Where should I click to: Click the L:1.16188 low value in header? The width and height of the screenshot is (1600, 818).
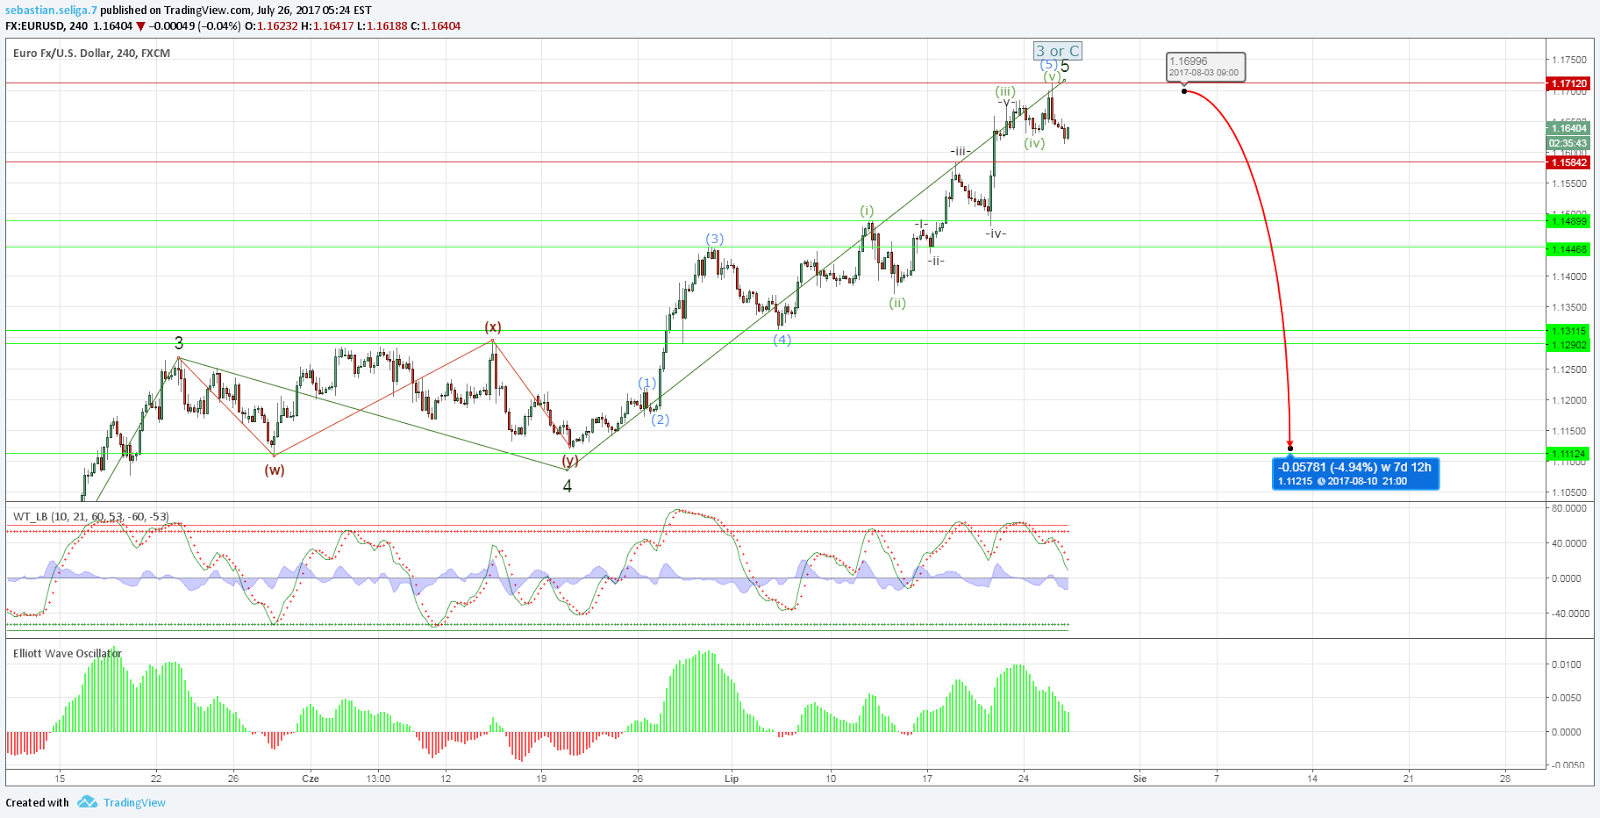[x=382, y=26]
